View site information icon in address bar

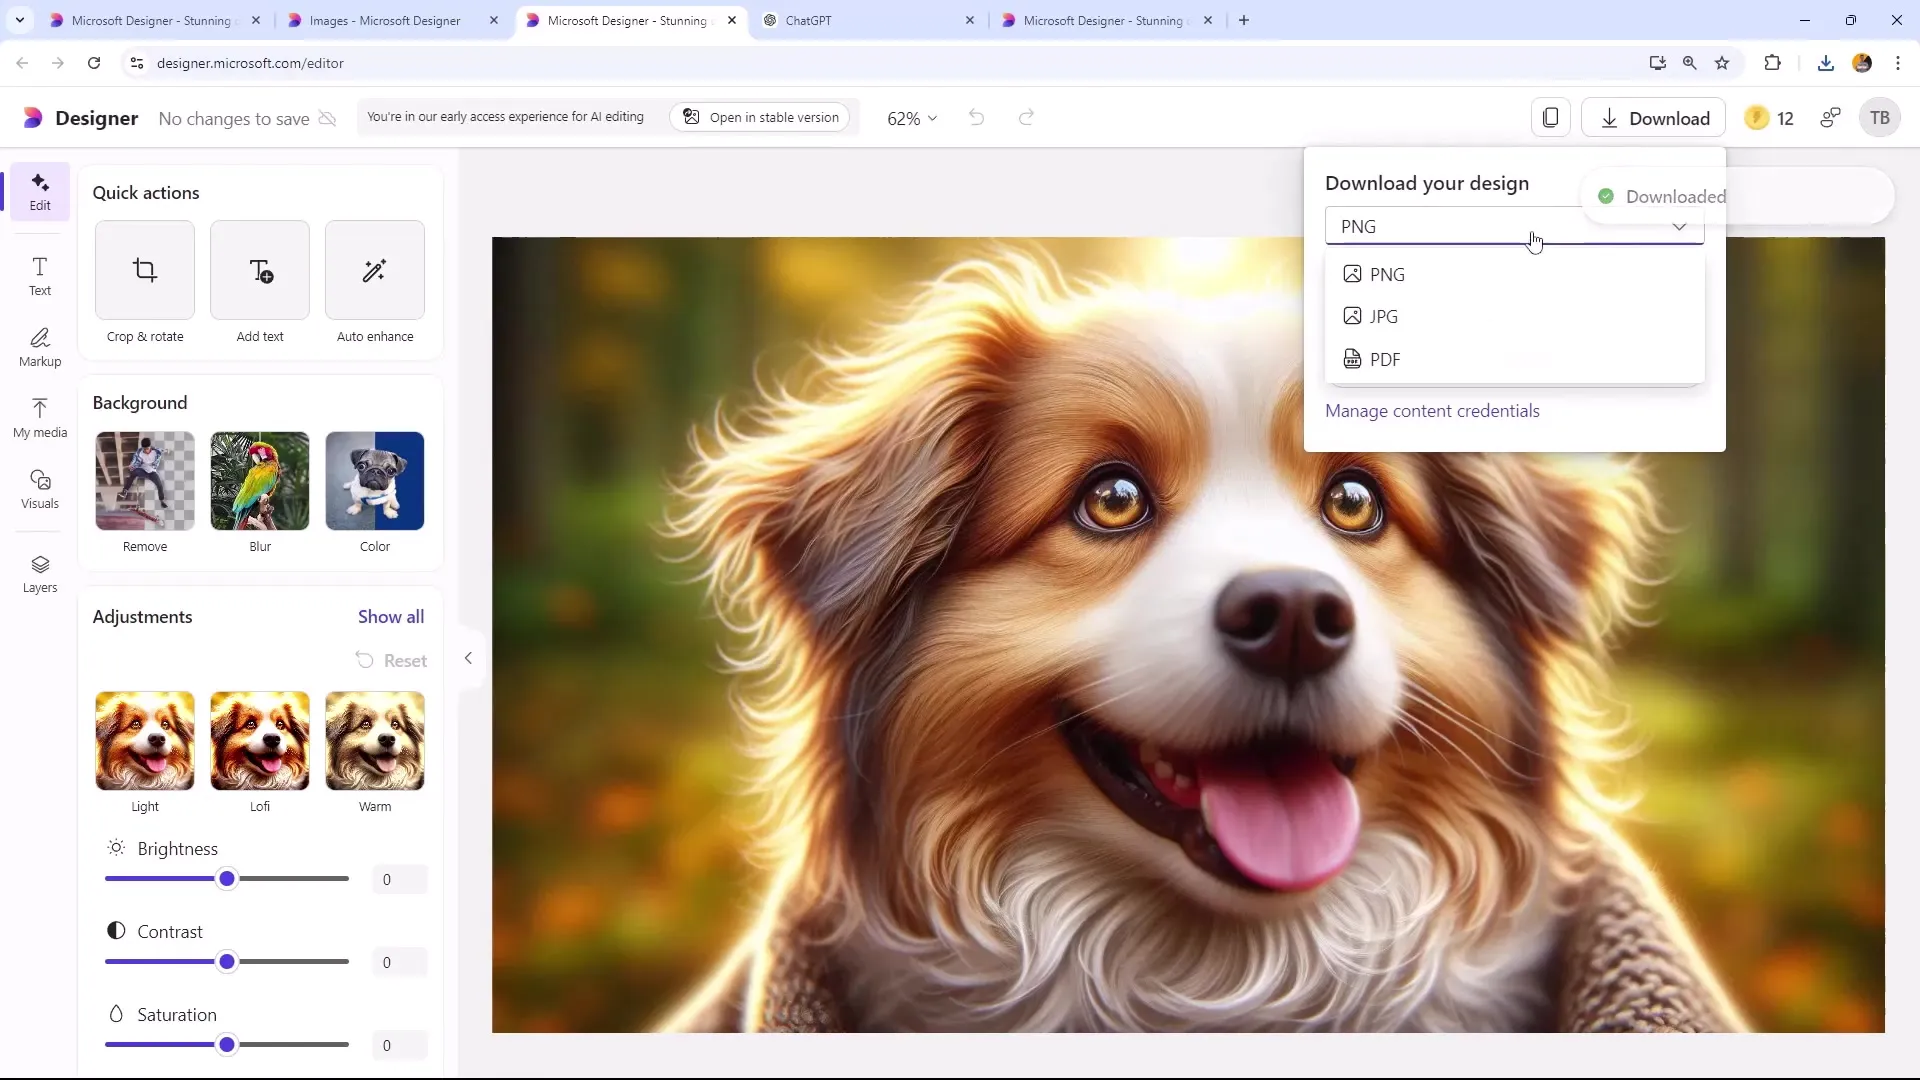pyautogui.click(x=137, y=63)
